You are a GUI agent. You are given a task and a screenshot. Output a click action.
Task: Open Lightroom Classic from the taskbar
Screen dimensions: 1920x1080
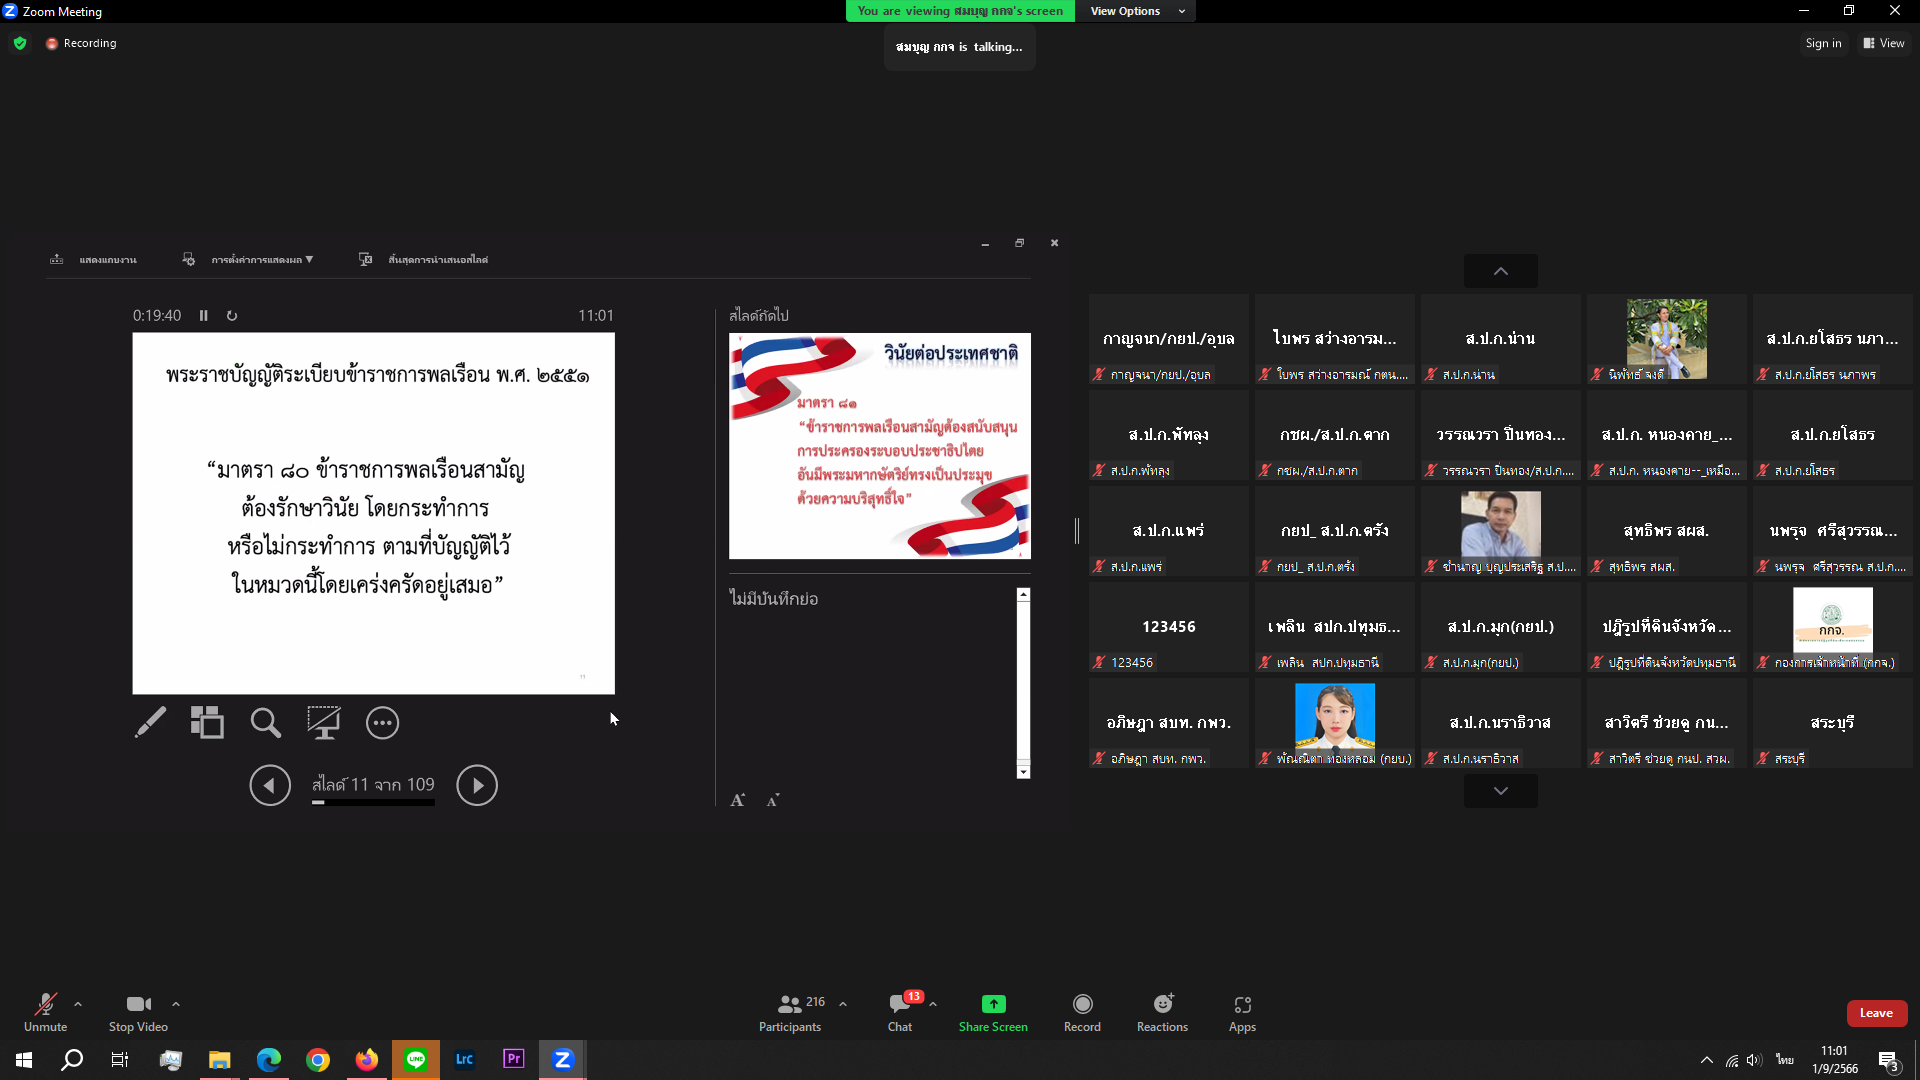click(x=465, y=1060)
